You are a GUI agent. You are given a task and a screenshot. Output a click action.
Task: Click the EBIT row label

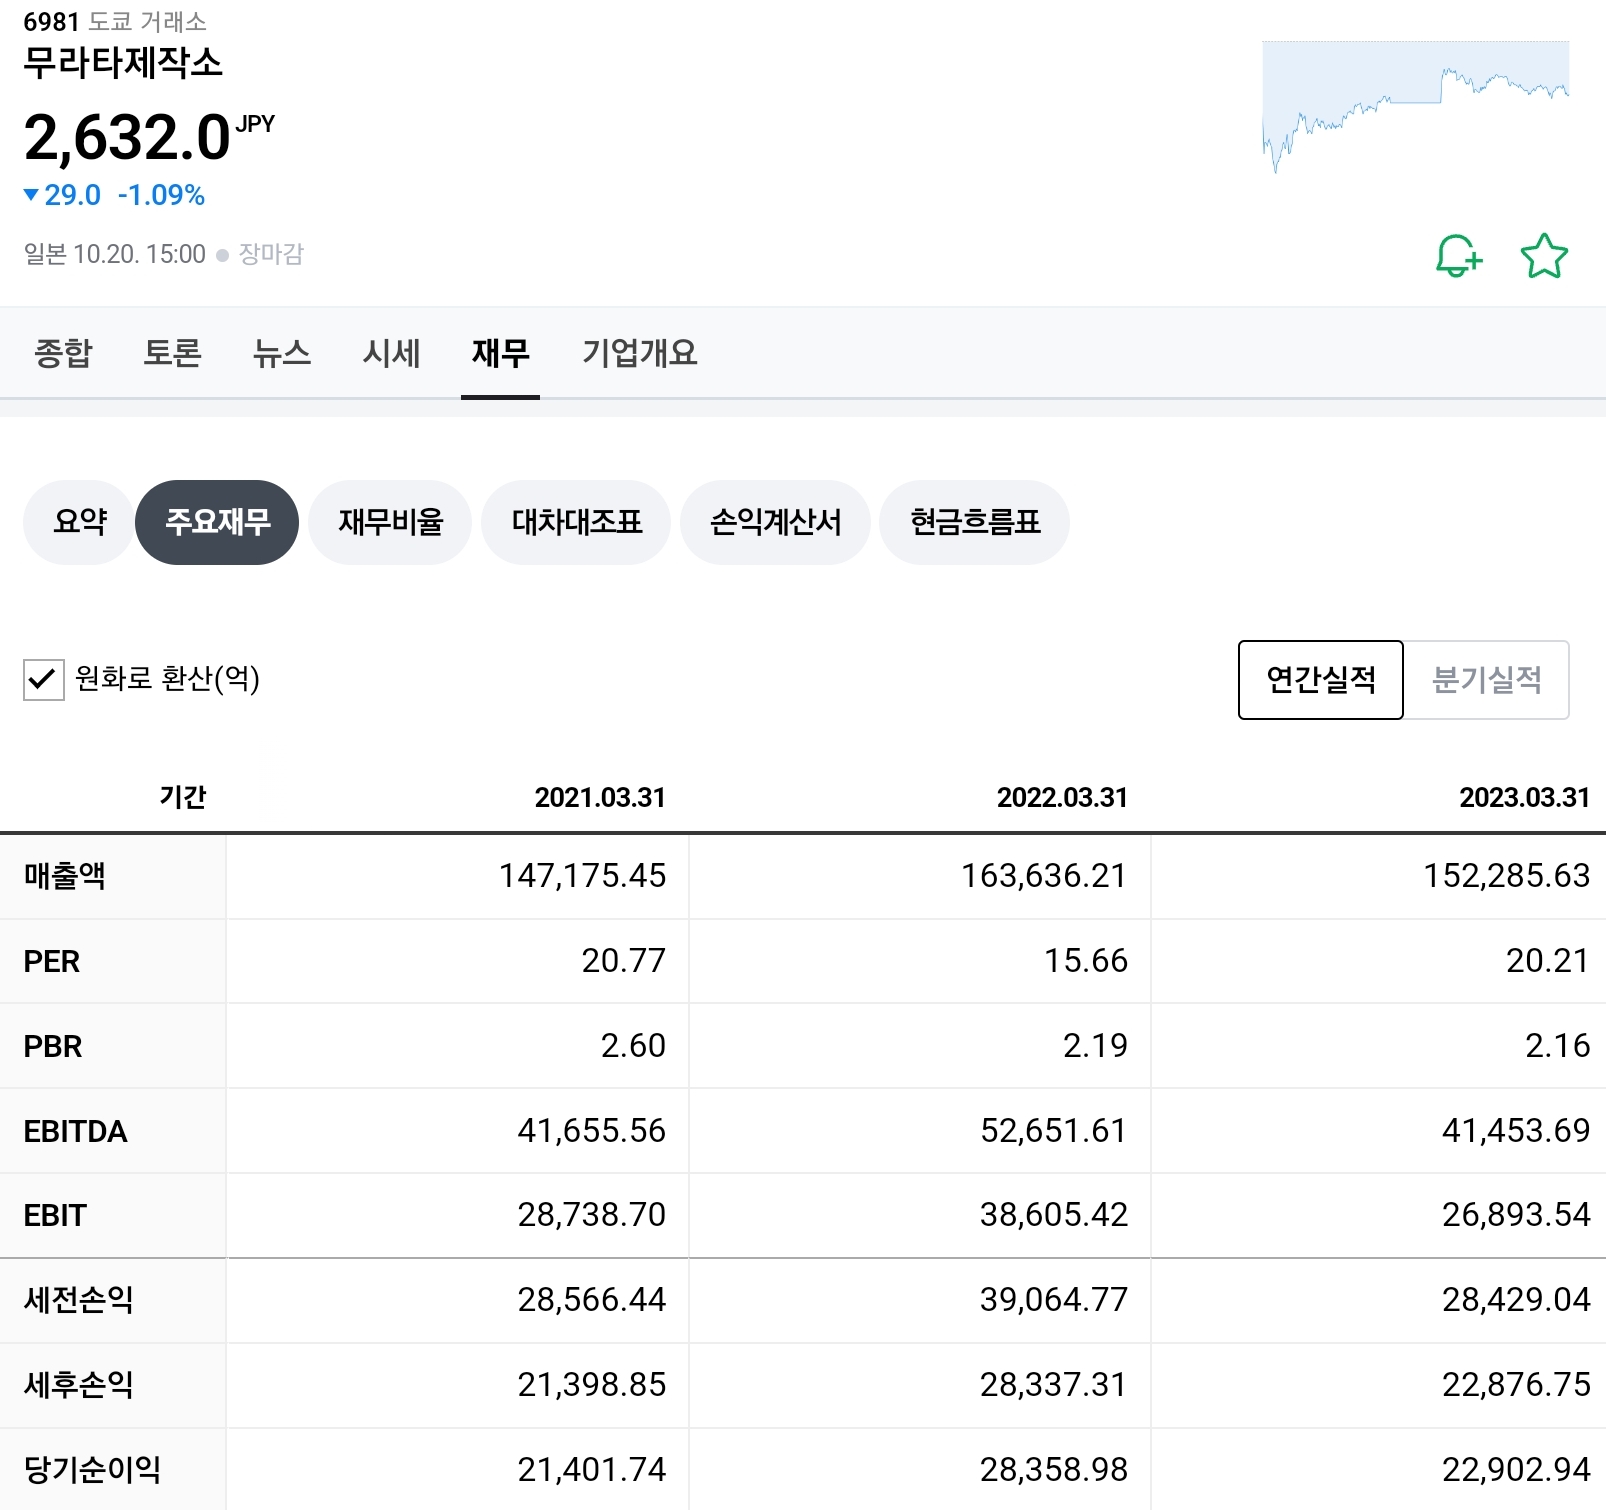click(55, 1215)
